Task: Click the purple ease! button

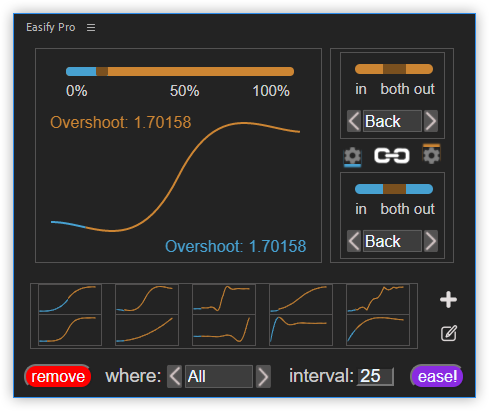Action: tap(437, 376)
